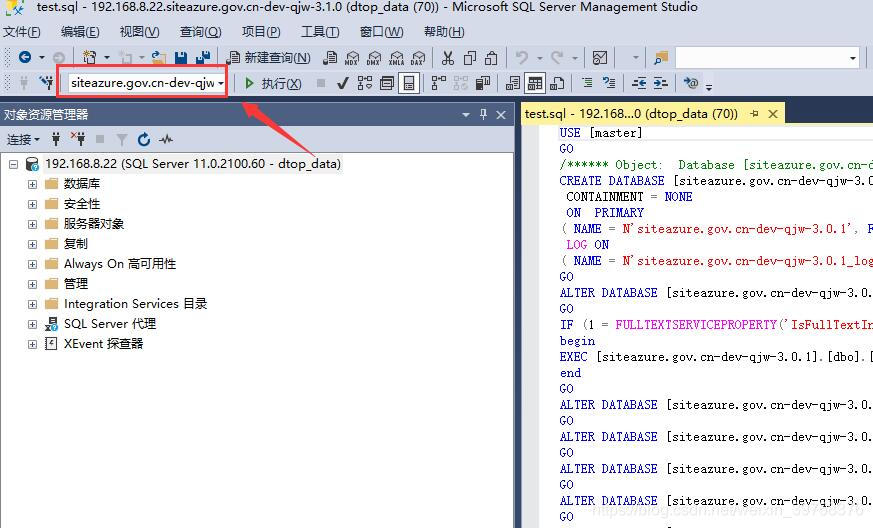The width and height of the screenshot is (873, 528).
Task: Save test.sql with the floppy icon
Action: coord(180,57)
